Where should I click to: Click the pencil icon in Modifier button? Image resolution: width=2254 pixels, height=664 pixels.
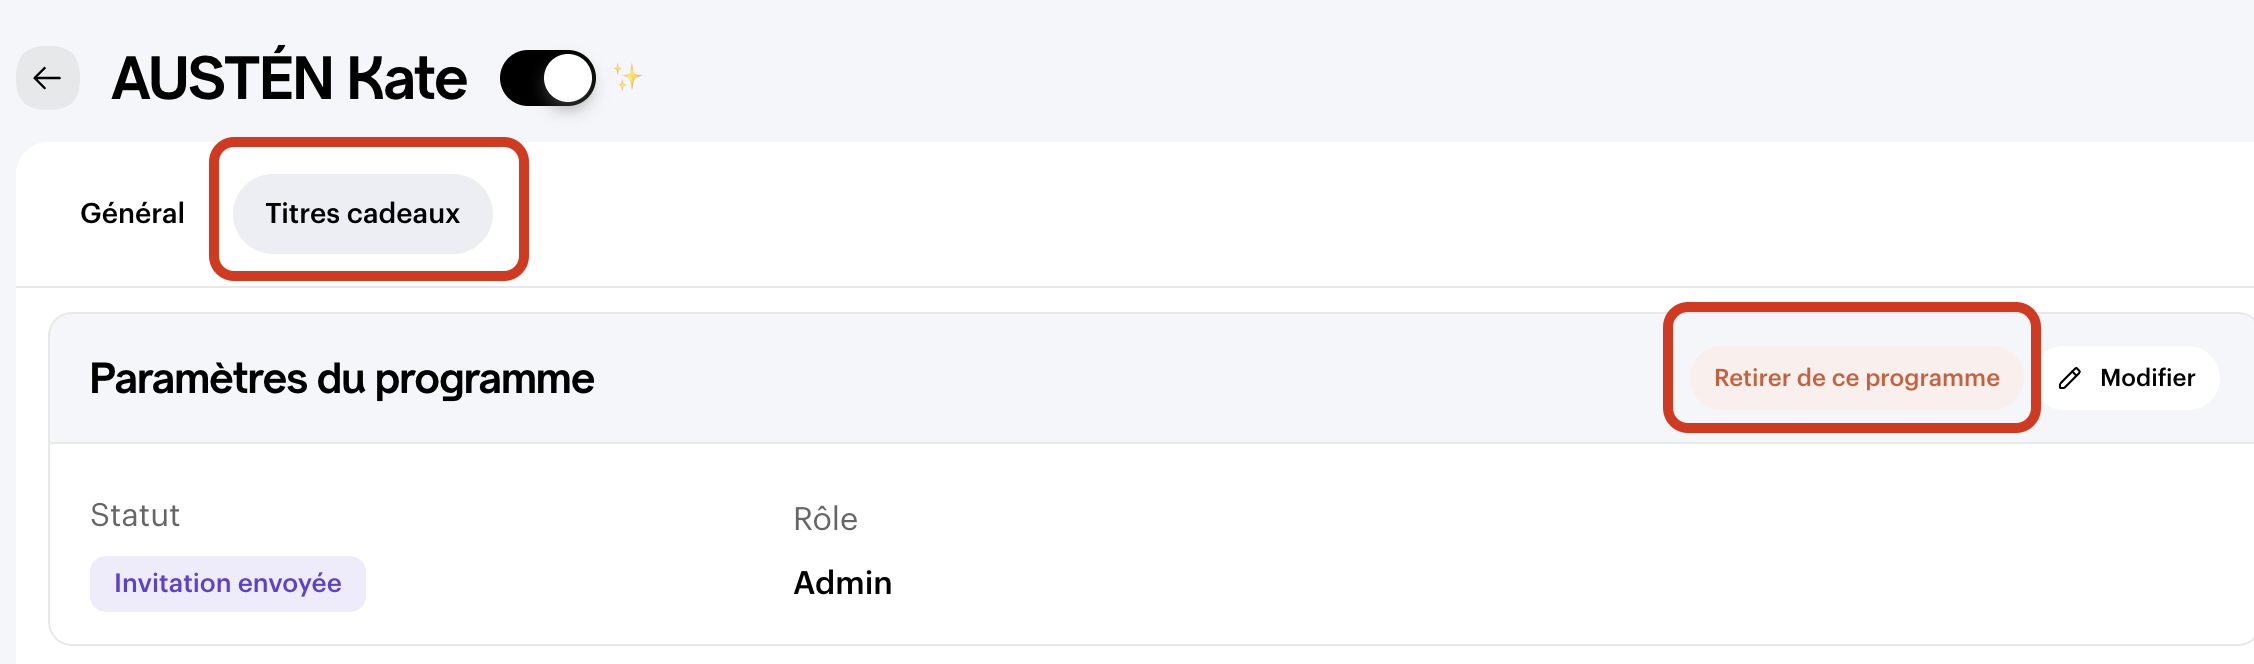pos(2070,378)
